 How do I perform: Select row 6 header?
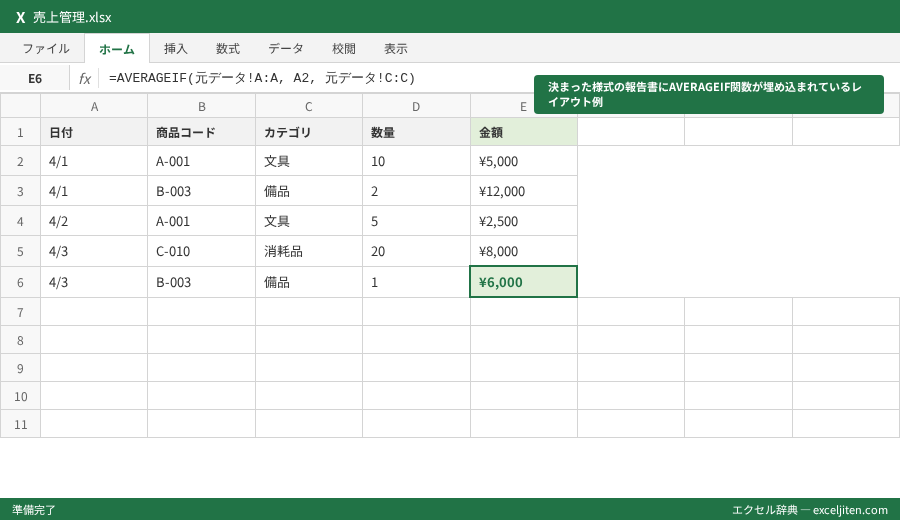[x=20, y=282]
